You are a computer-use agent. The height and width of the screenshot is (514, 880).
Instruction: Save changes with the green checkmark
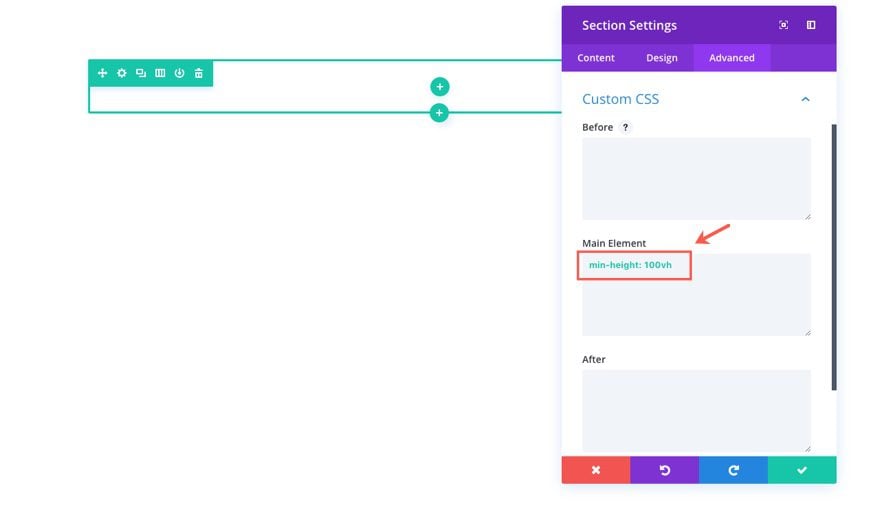tap(802, 470)
